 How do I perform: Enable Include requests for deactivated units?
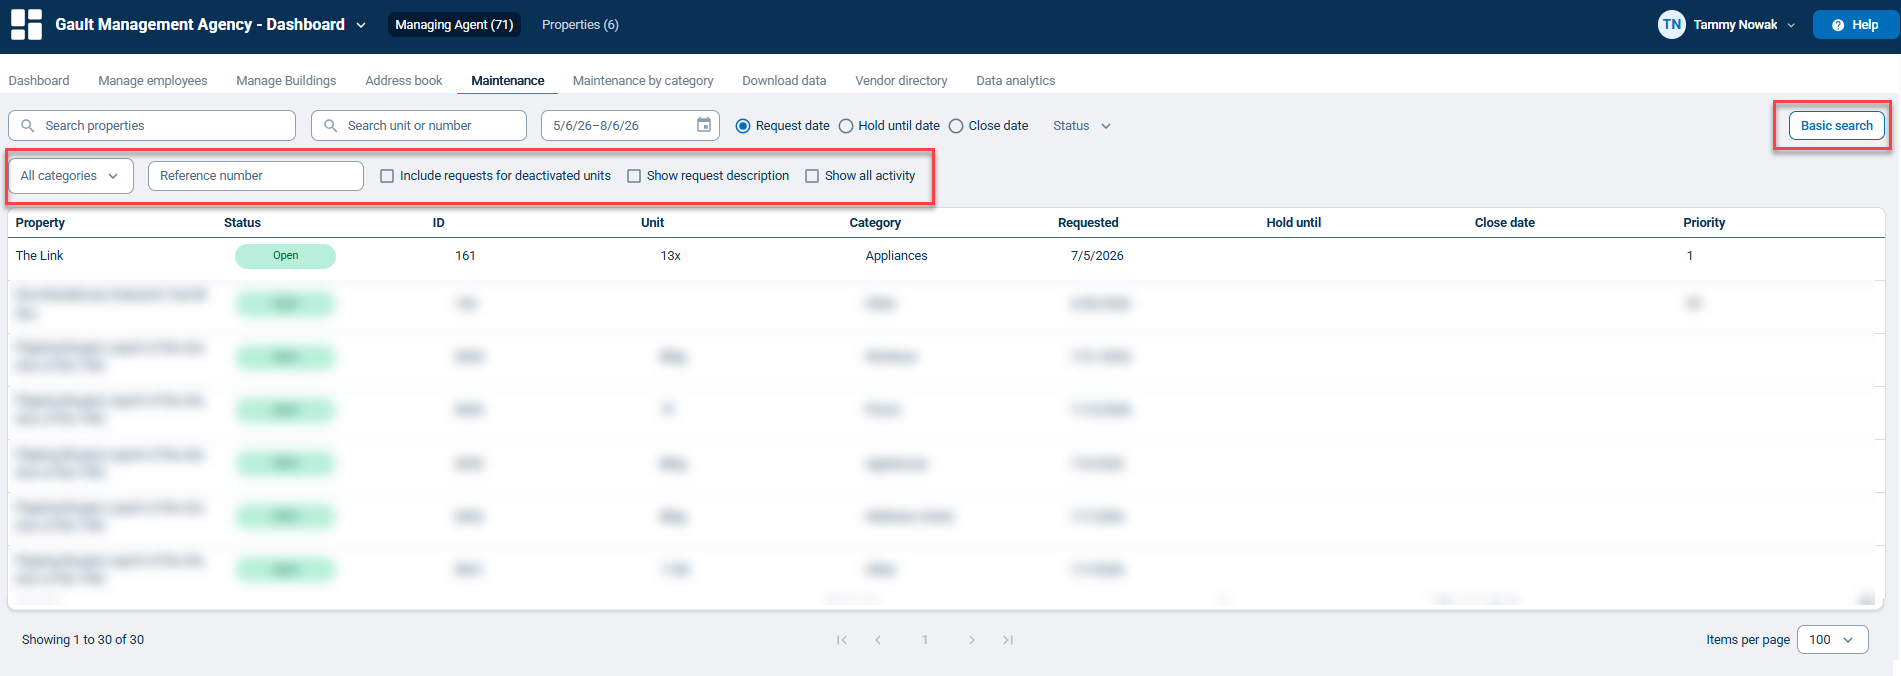pos(387,176)
